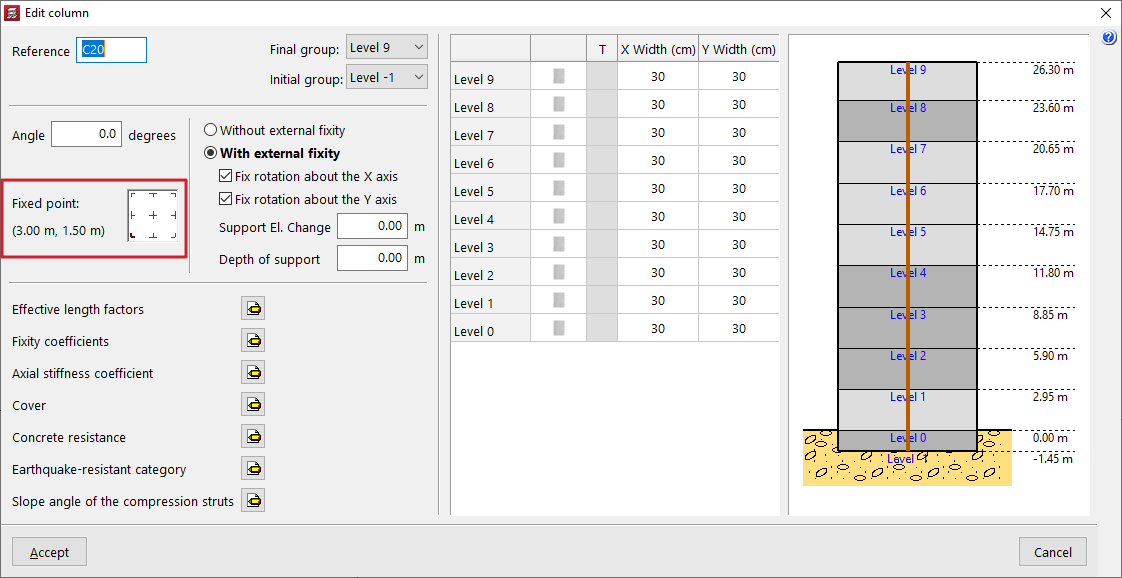The width and height of the screenshot is (1122, 578).
Task: Open Slope angle of compression struts icon
Action: point(253,501)
